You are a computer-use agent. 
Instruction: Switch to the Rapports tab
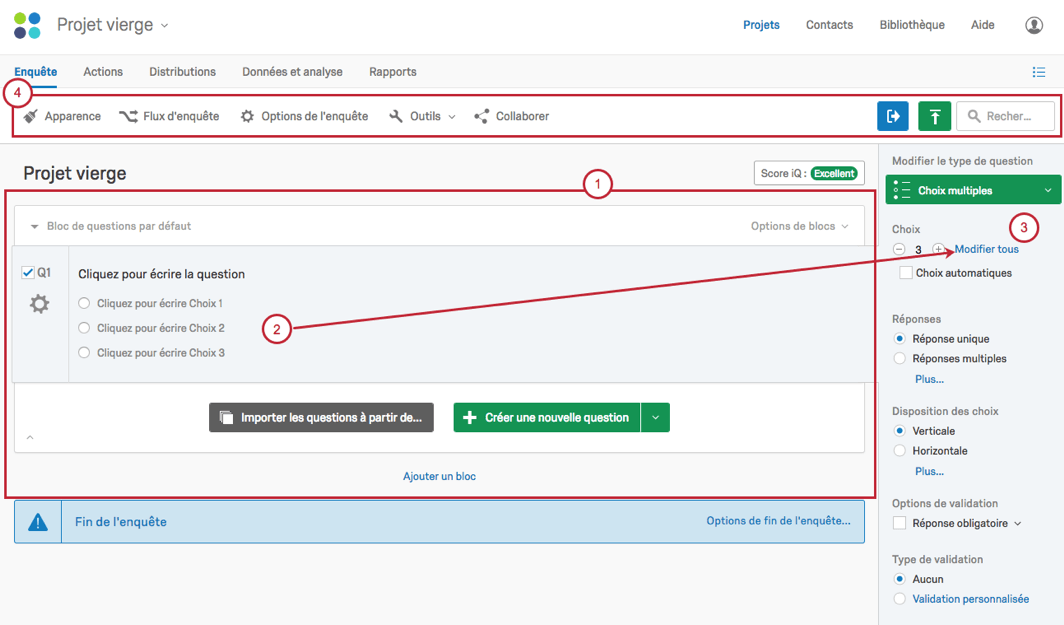point(393,72)
